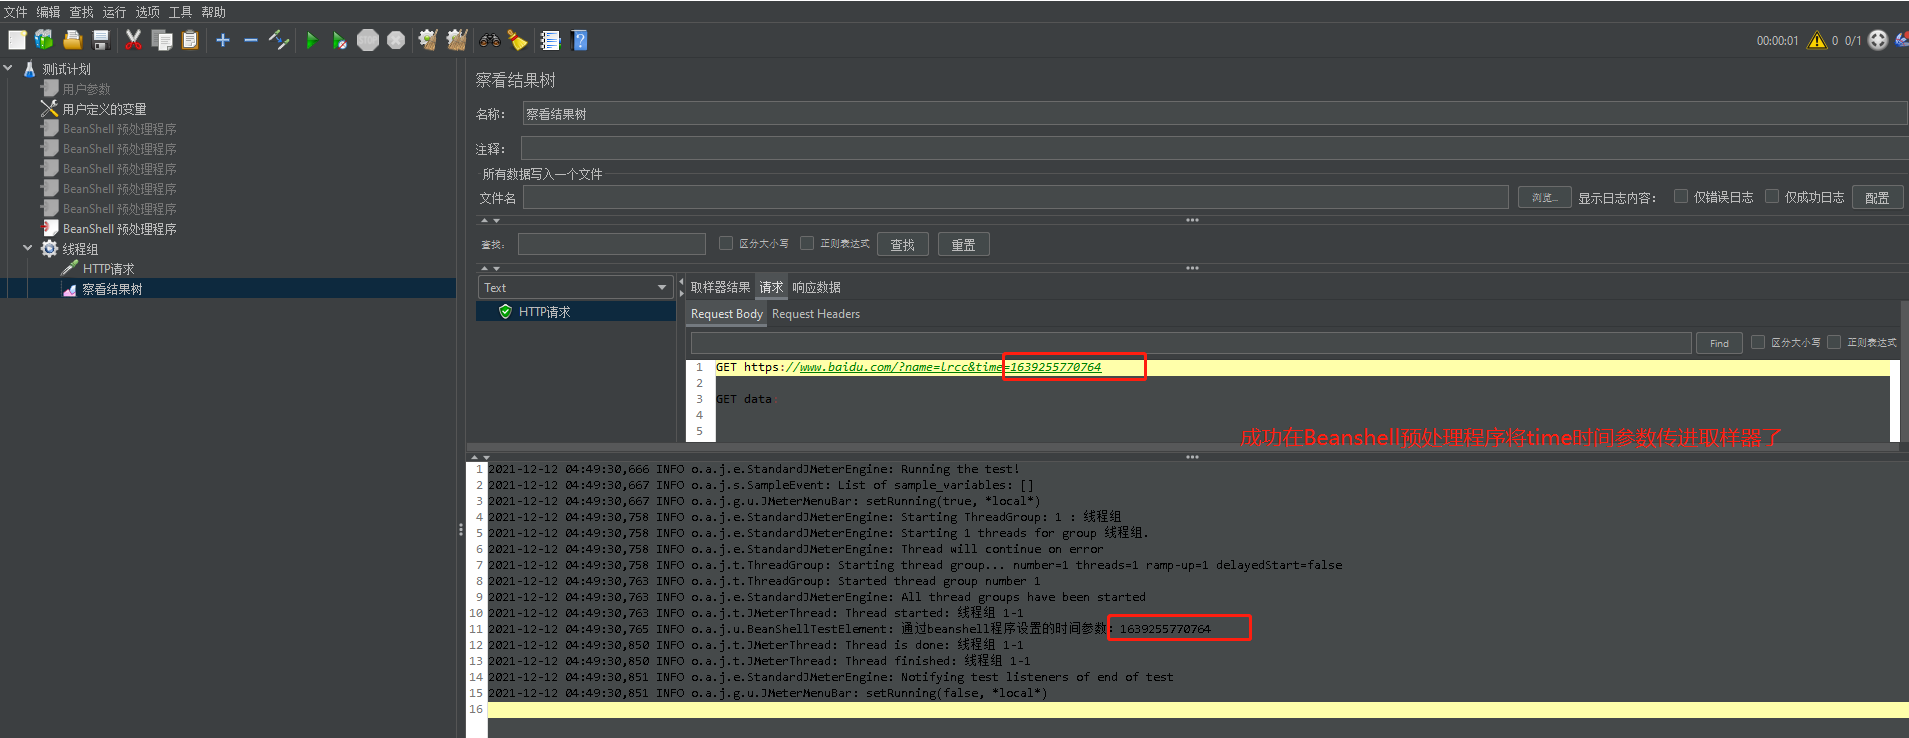Open Help with question mark icon

(x=579, y=40)
